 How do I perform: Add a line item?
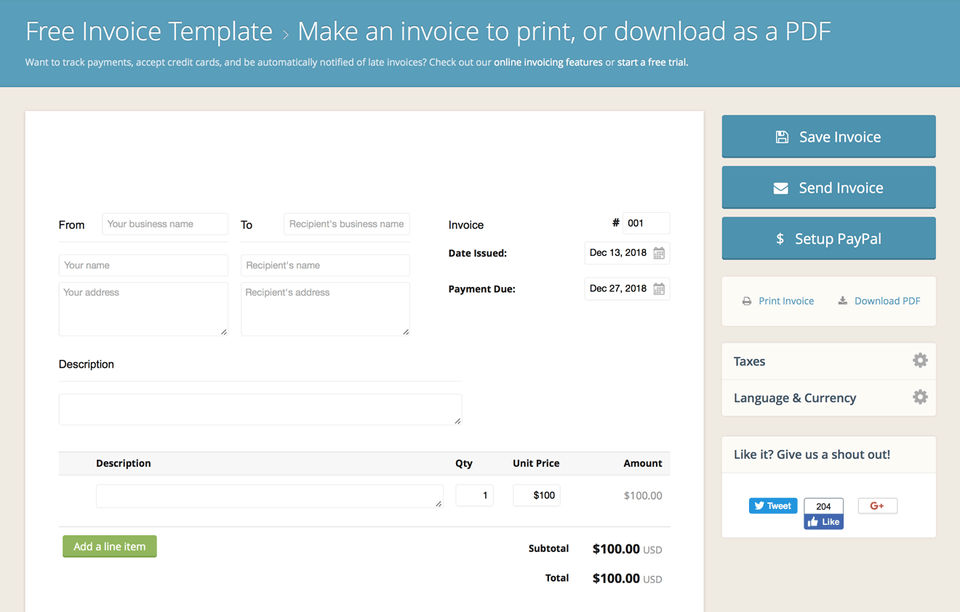(110, 547)
